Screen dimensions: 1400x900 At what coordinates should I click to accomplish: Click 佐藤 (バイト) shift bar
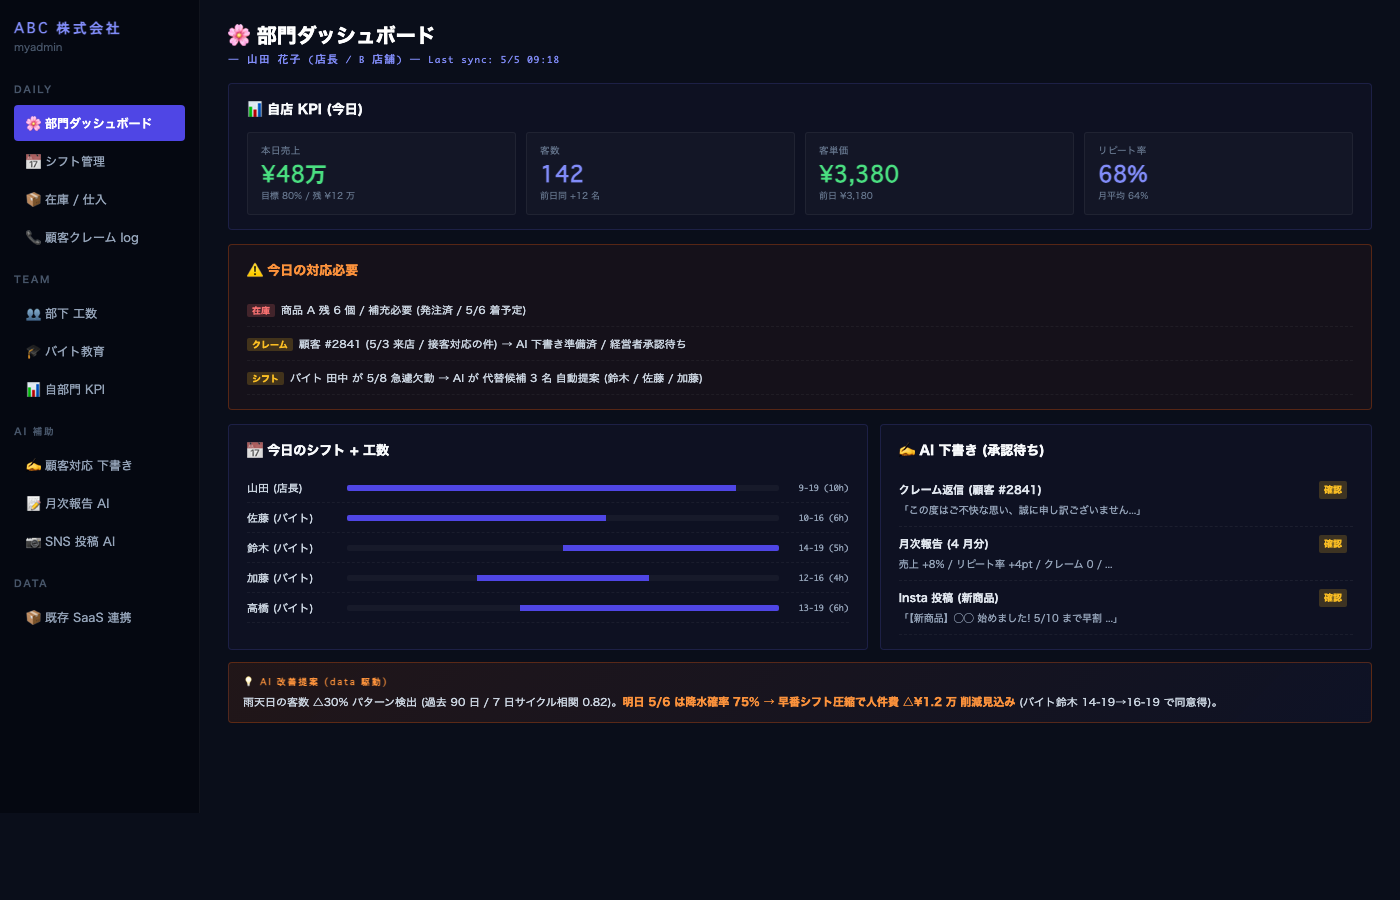476,518
